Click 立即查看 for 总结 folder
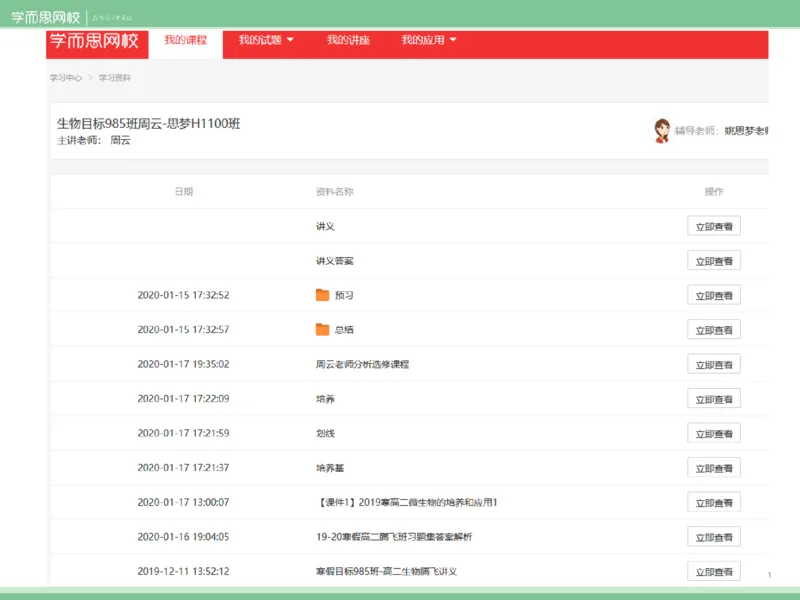800x600 pixels. pyautogui.click(x=714, y=330)
